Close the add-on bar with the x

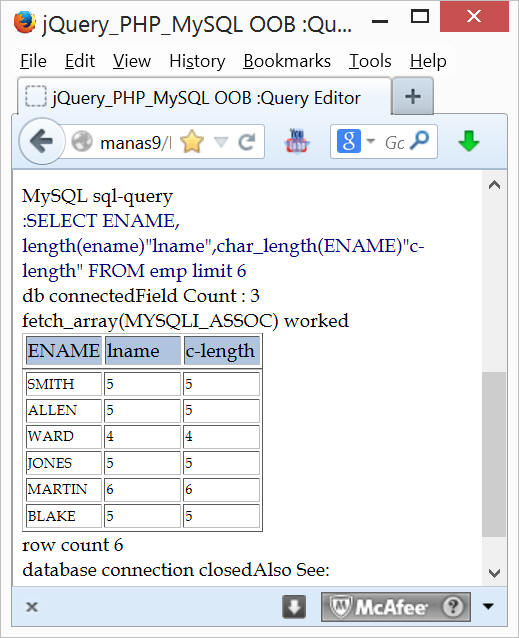[32, 607]
